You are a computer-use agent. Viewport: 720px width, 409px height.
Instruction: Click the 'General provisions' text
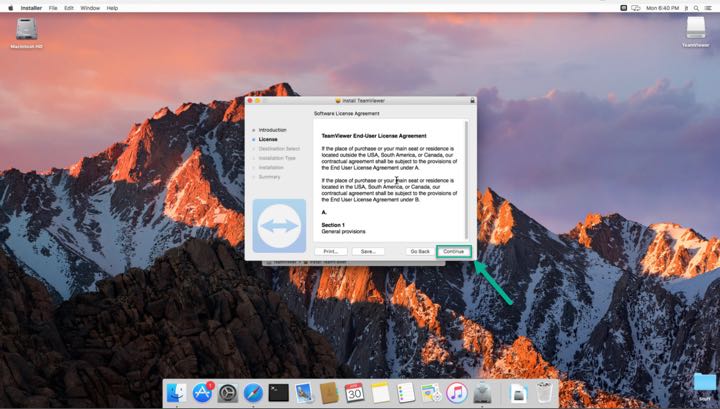click(343, 231)
